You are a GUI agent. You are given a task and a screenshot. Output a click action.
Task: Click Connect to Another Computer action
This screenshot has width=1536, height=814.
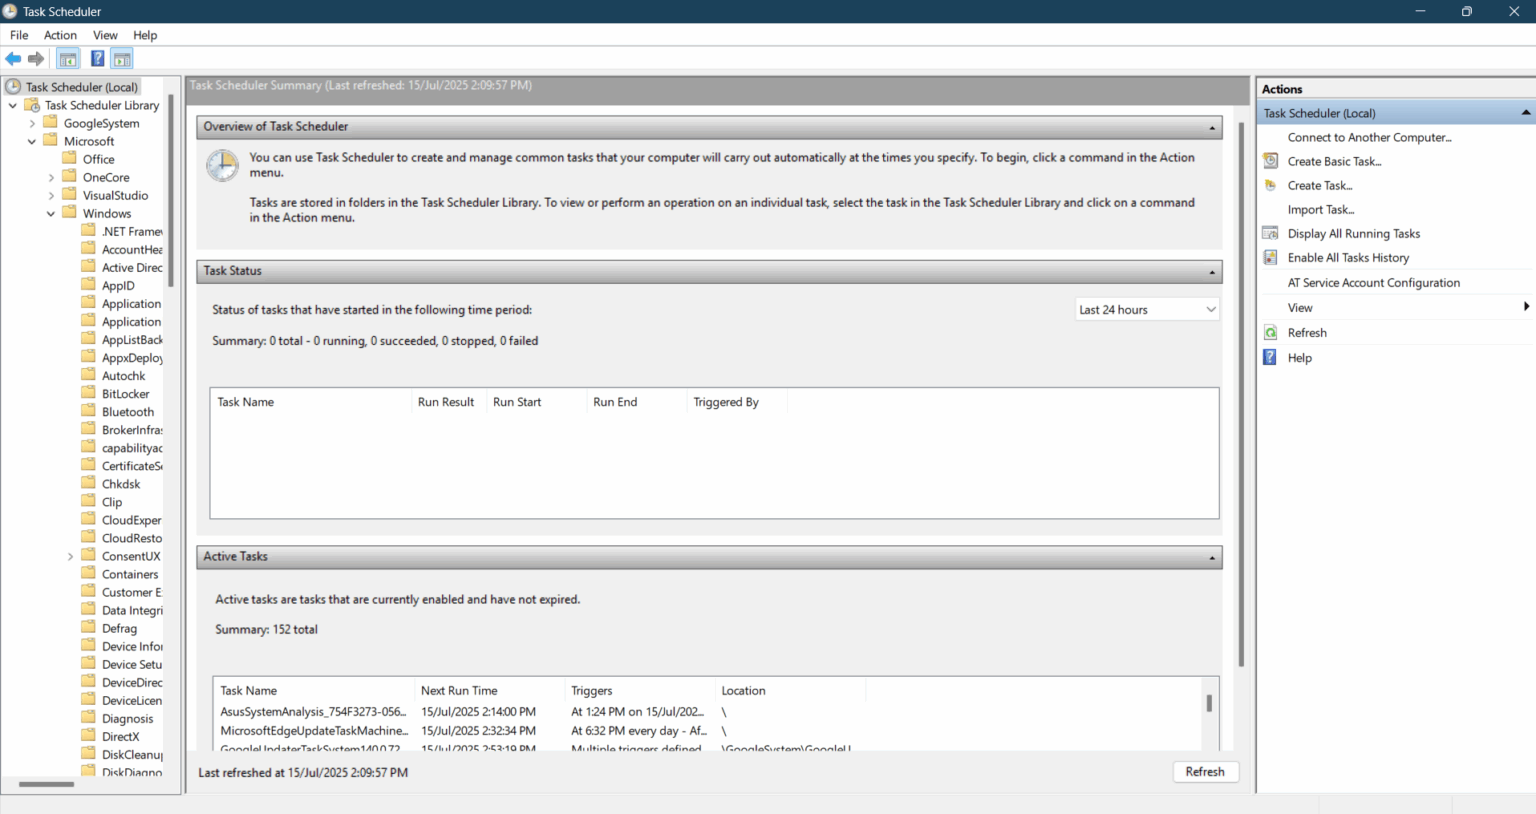coord(1369,137)
